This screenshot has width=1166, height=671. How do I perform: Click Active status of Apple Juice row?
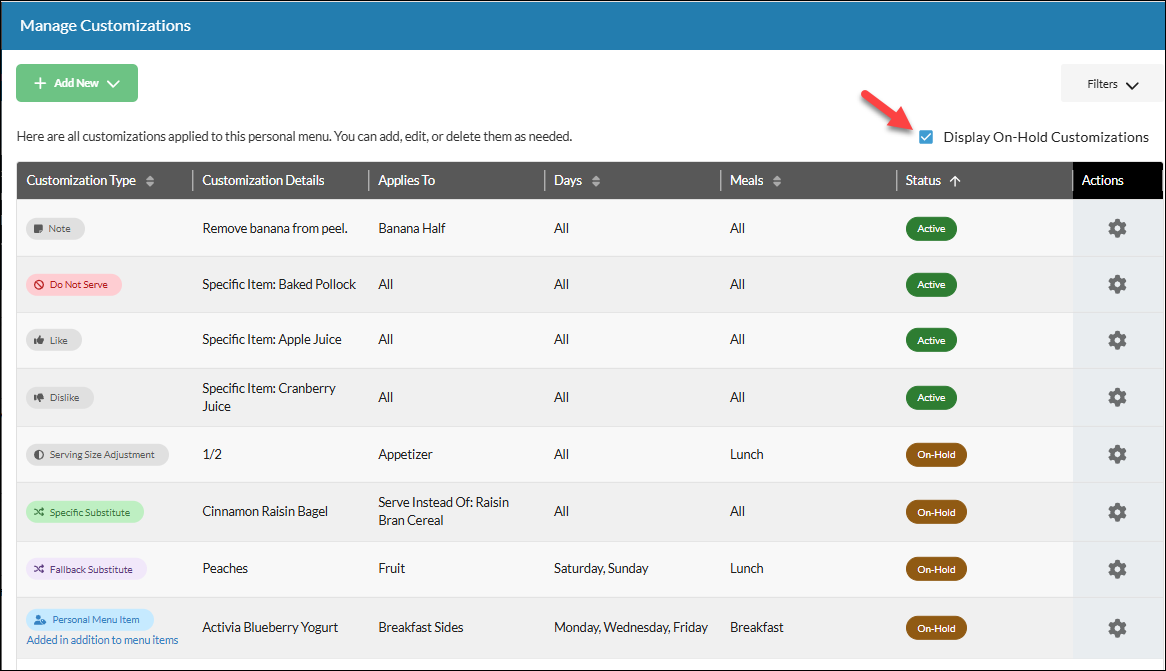coord(931,340)
